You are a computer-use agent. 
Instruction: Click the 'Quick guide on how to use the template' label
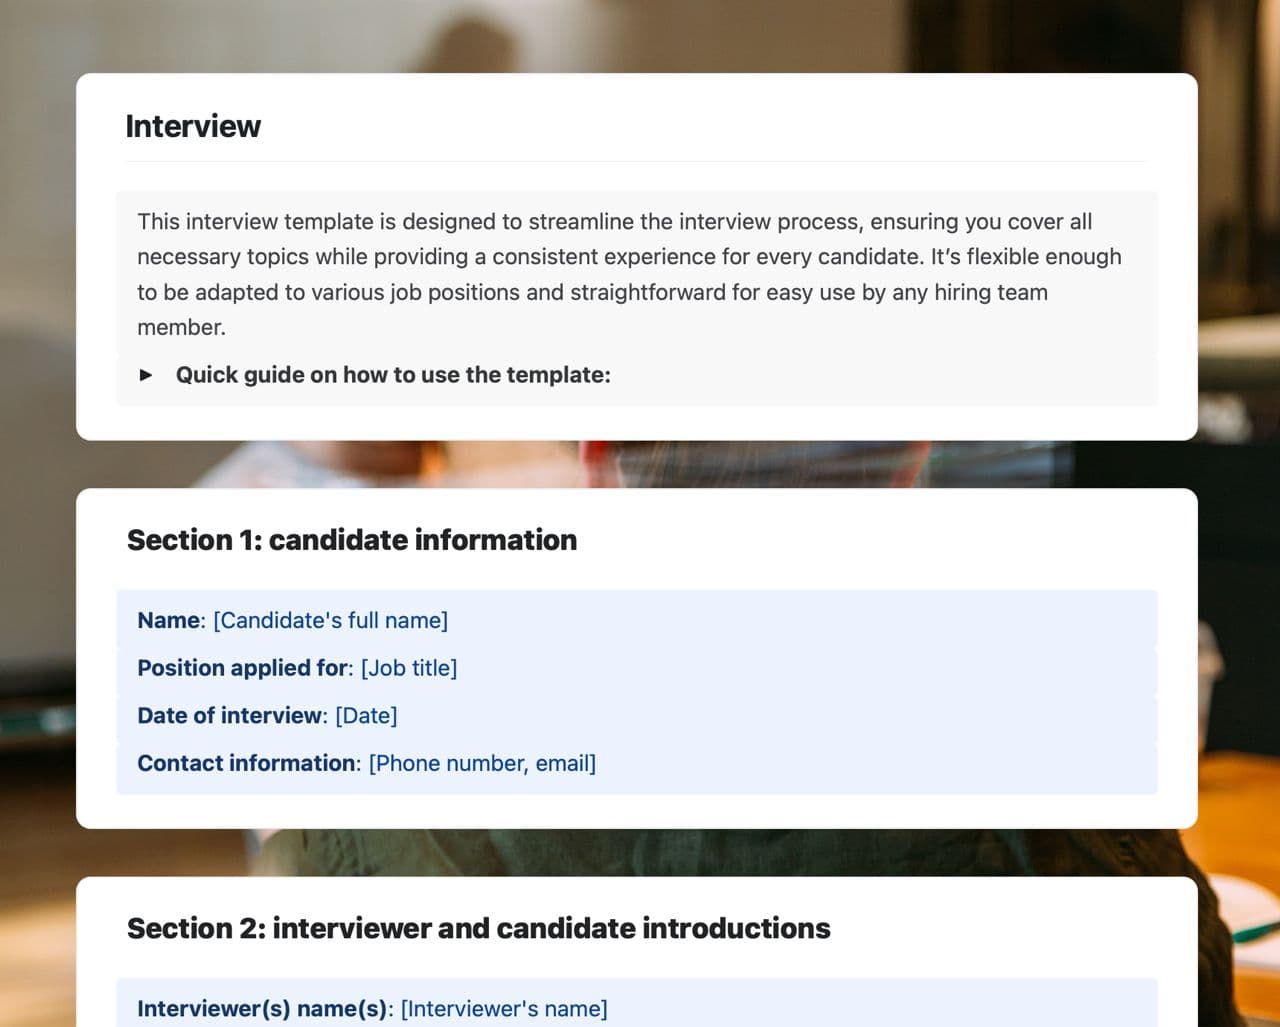(393, 375)
